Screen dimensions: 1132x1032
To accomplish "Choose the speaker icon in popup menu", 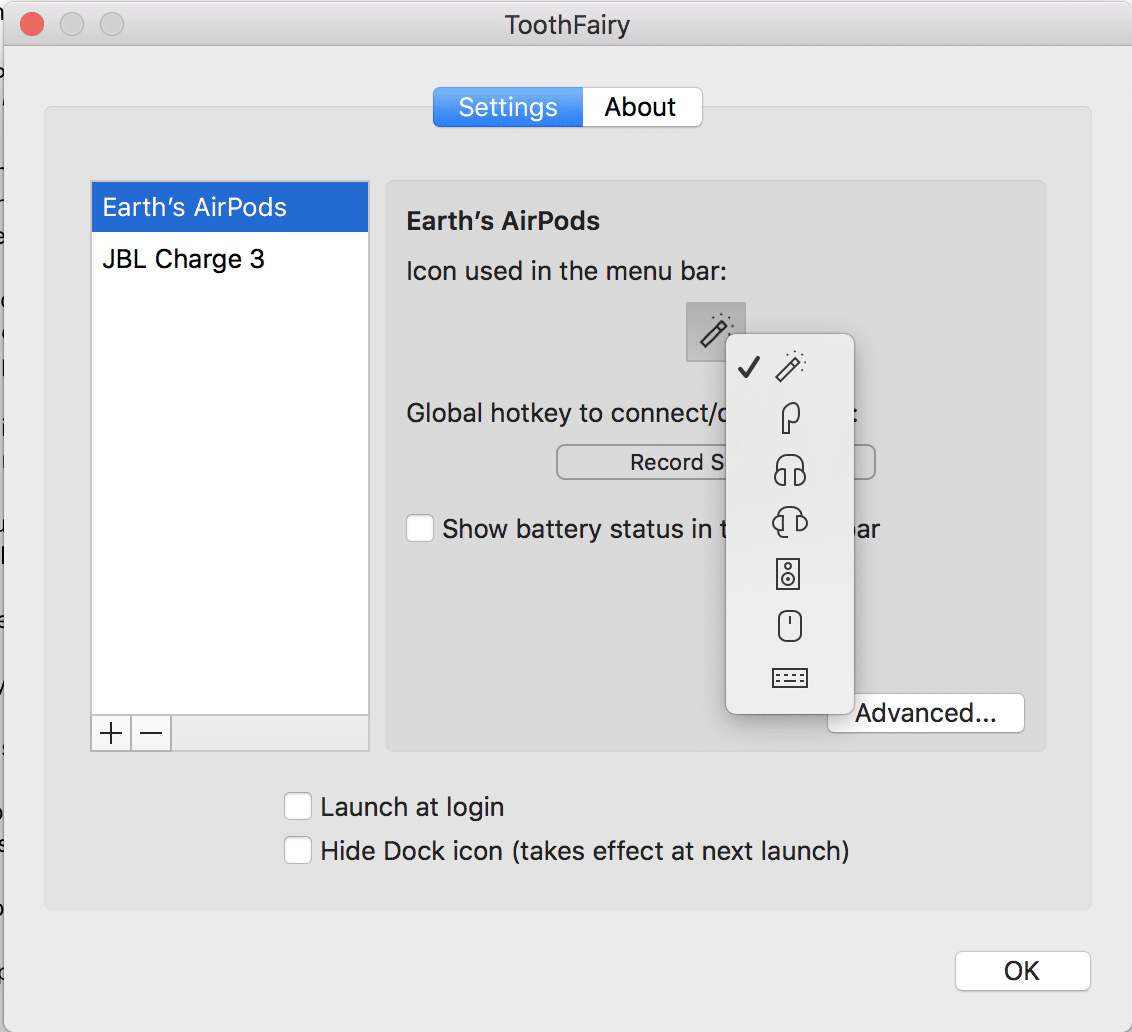I will point(790,574).
